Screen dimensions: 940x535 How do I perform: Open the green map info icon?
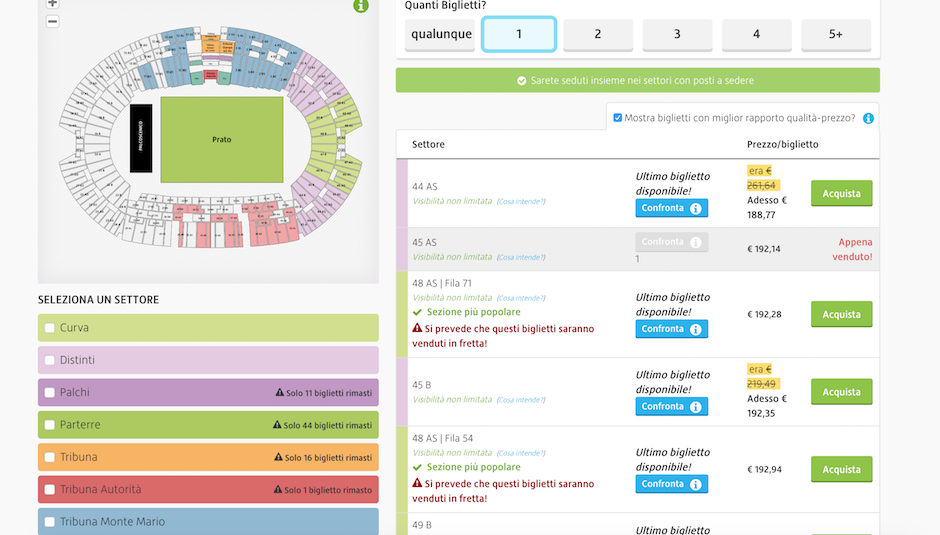361,5
